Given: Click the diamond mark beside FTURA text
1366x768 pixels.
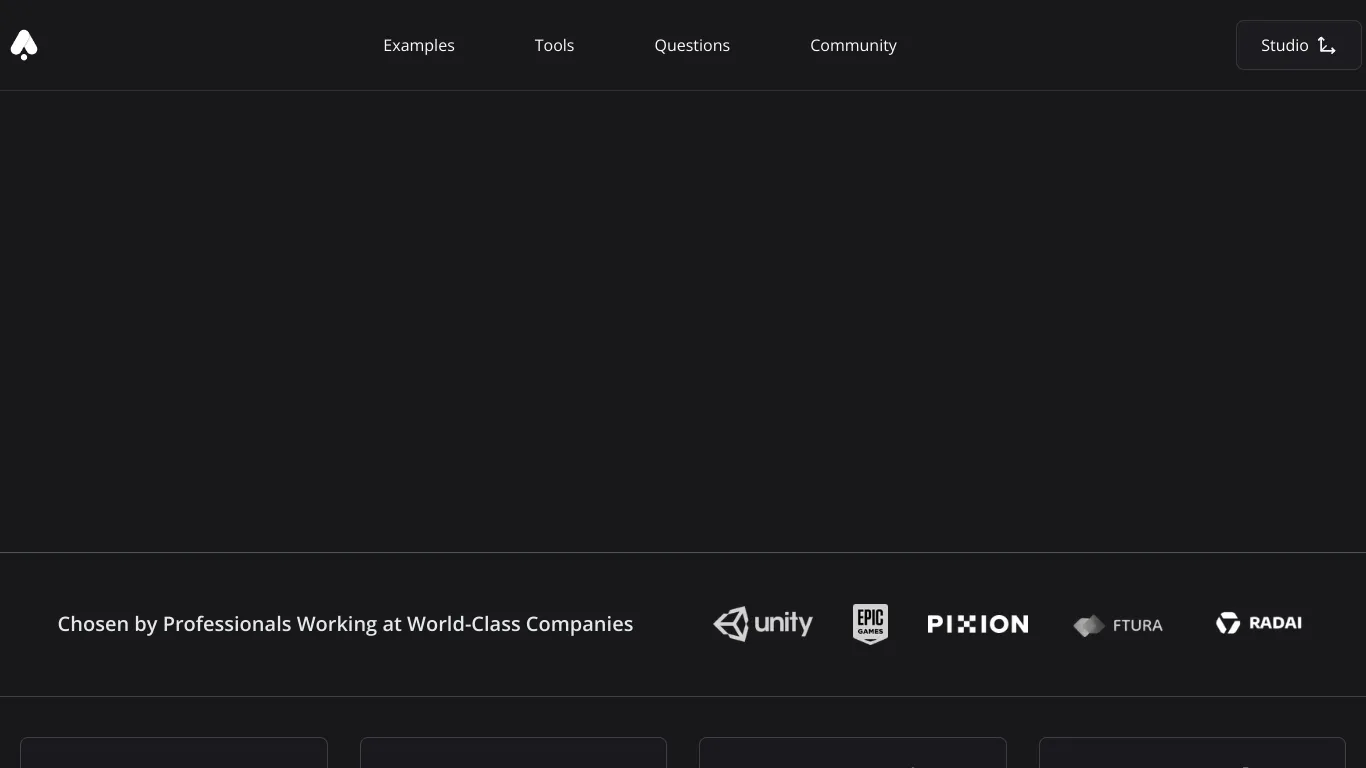Looking at the screenshot, I should (x=1090, y=624).
